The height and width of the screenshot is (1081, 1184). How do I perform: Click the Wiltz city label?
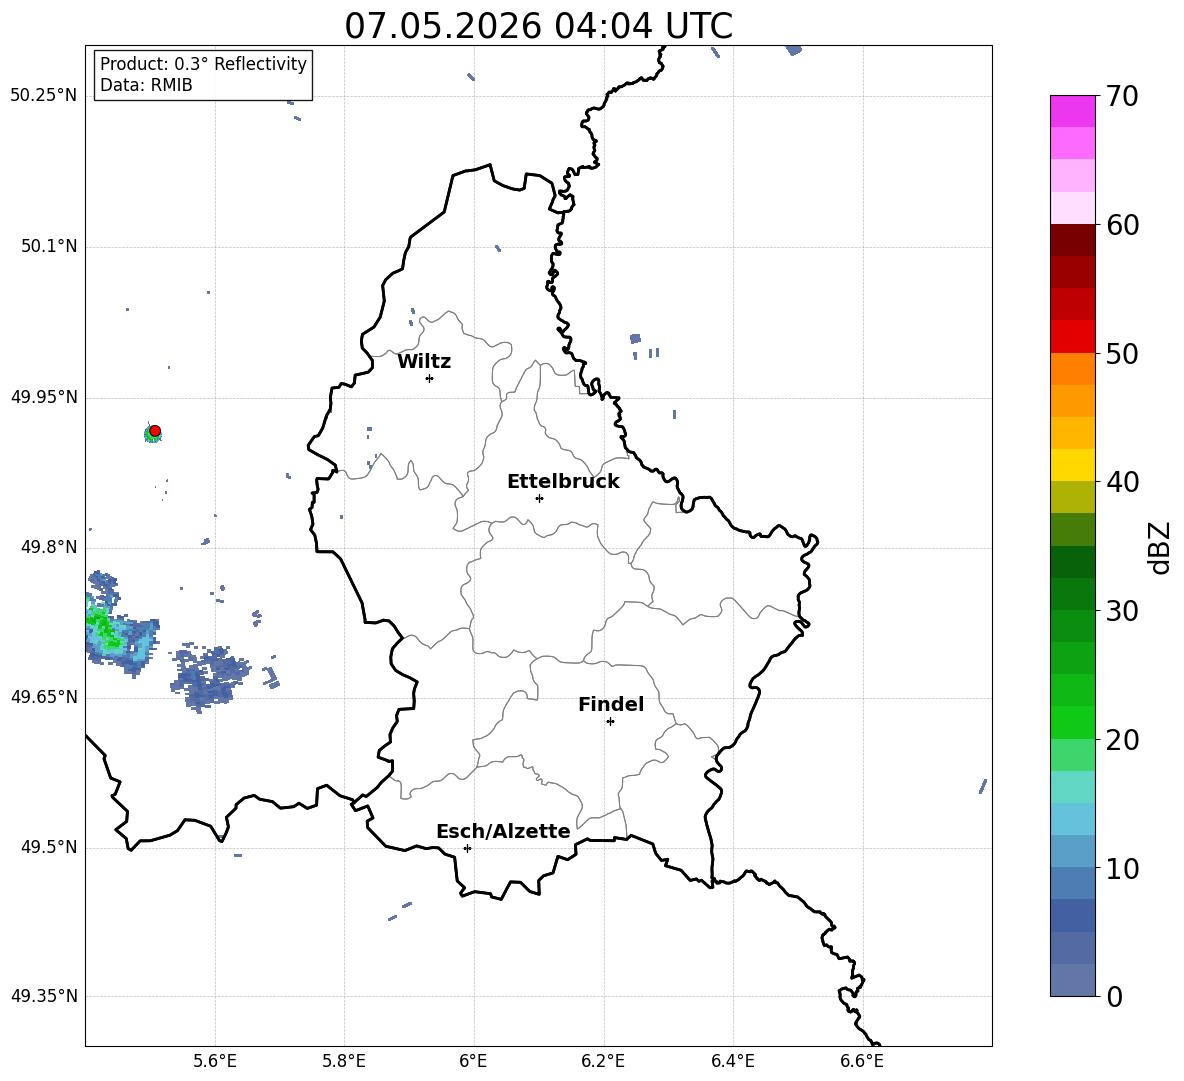(x=424, y=362)
